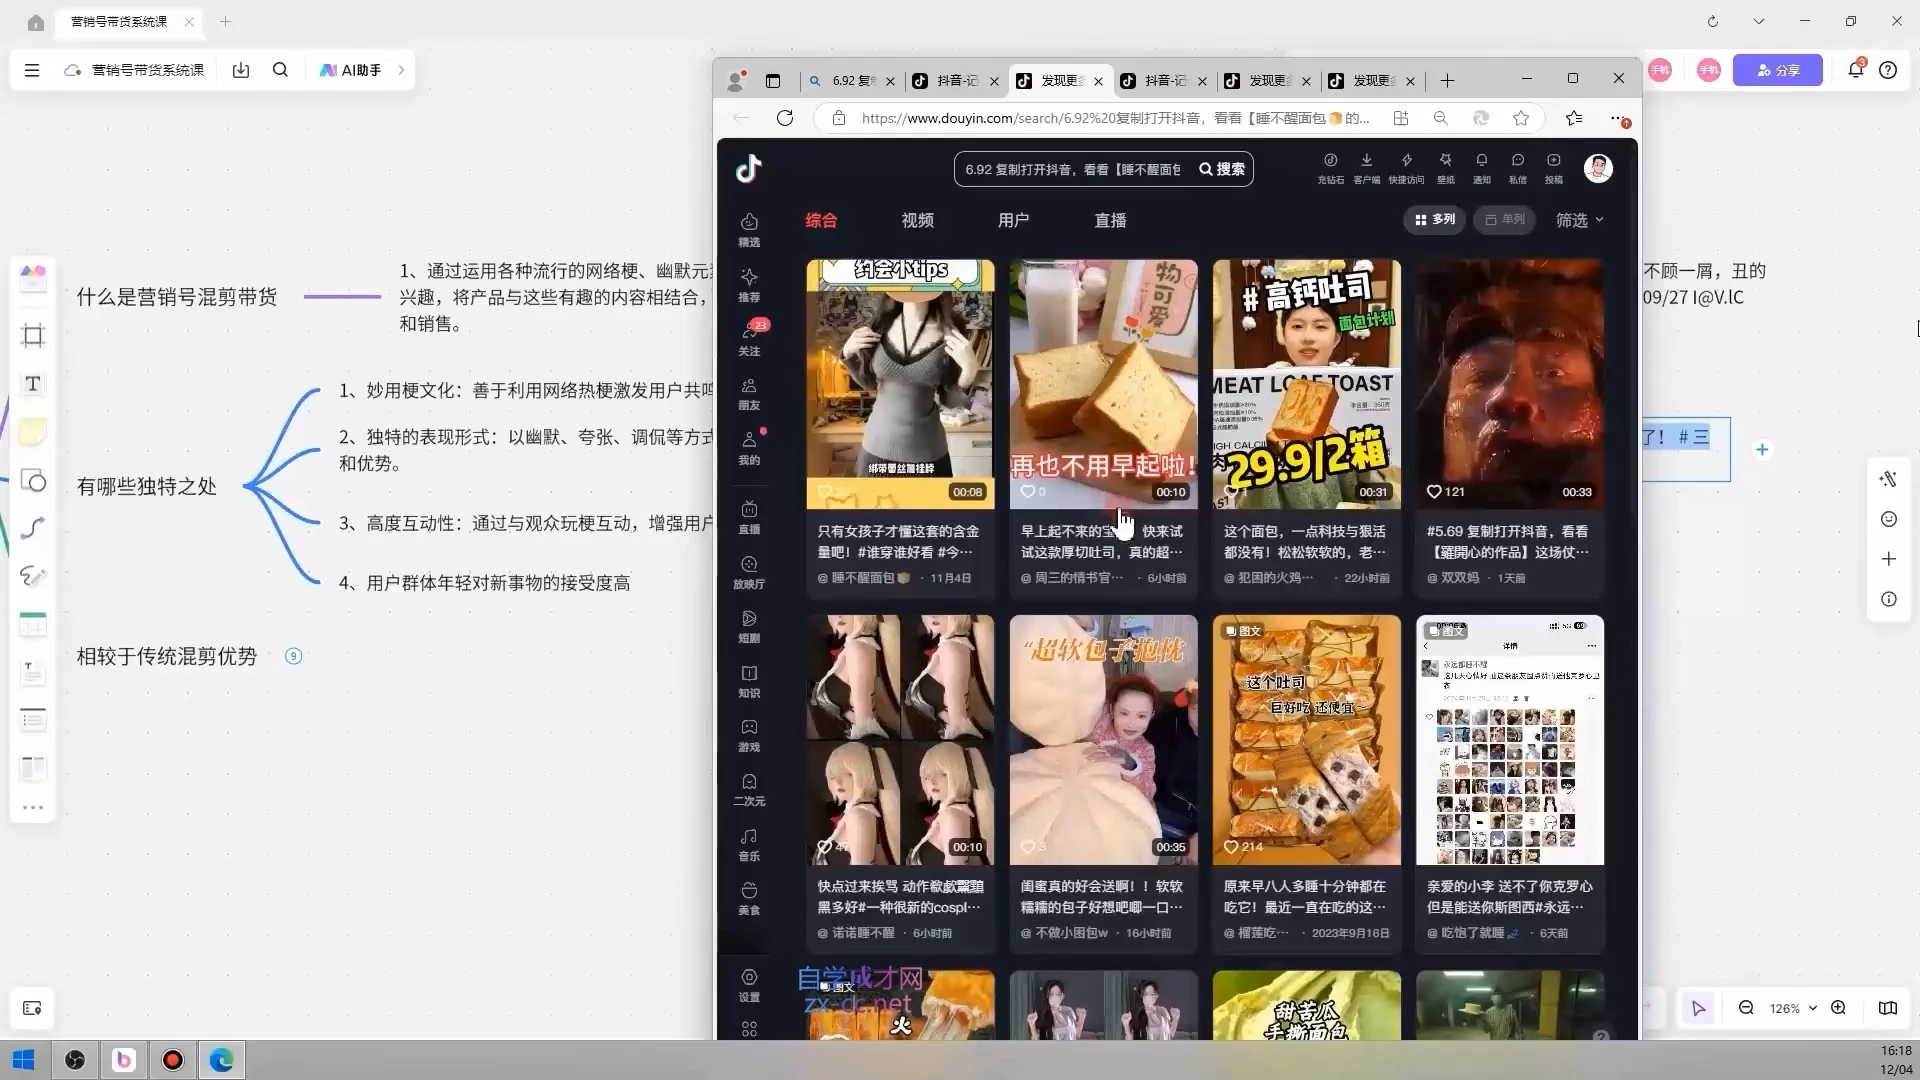This screenshot has width=1920, height=1080.
Task: Open the 筛选 filter dropdown
Action: [x=1578, y=220]
